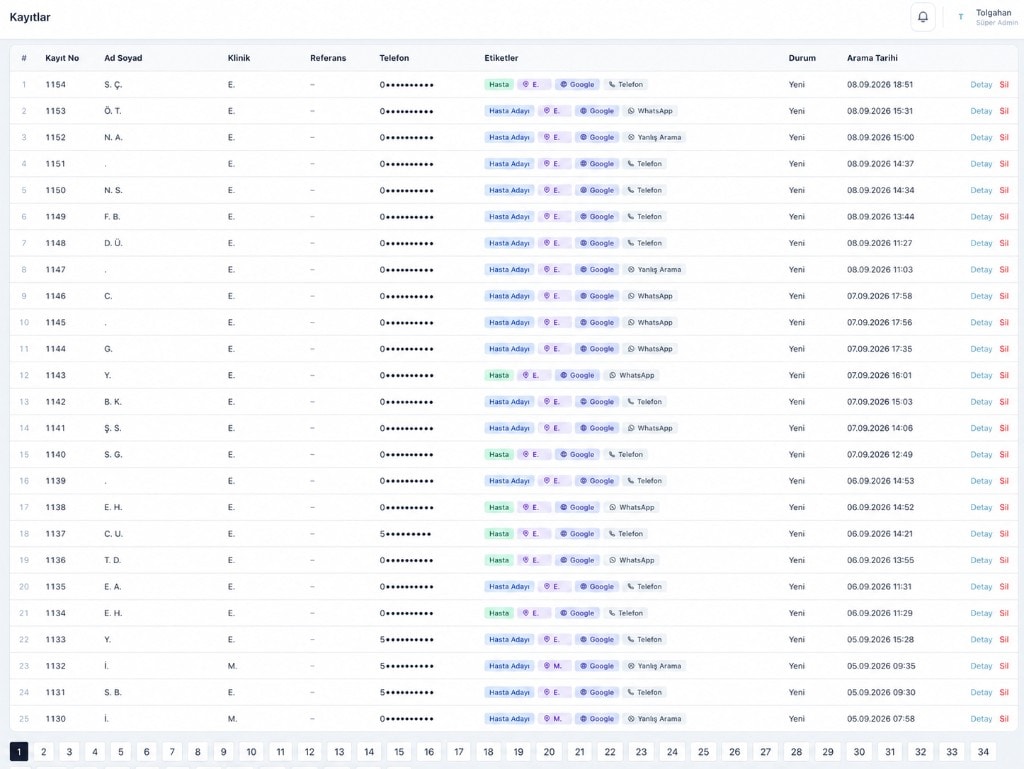This screenshot has height=769, width=1024.
Task: Click Hasta tag in record 1134
Action: coord(499,613)
